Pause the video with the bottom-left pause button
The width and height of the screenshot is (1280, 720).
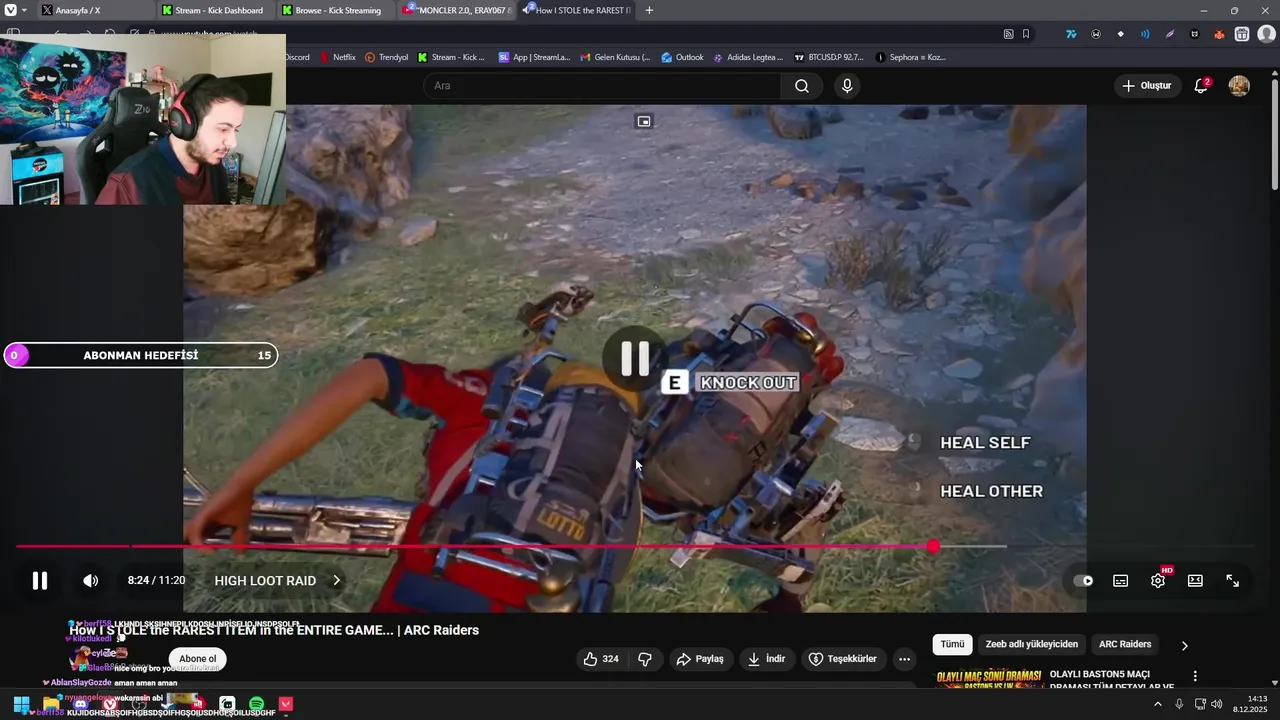coord(40,580)
